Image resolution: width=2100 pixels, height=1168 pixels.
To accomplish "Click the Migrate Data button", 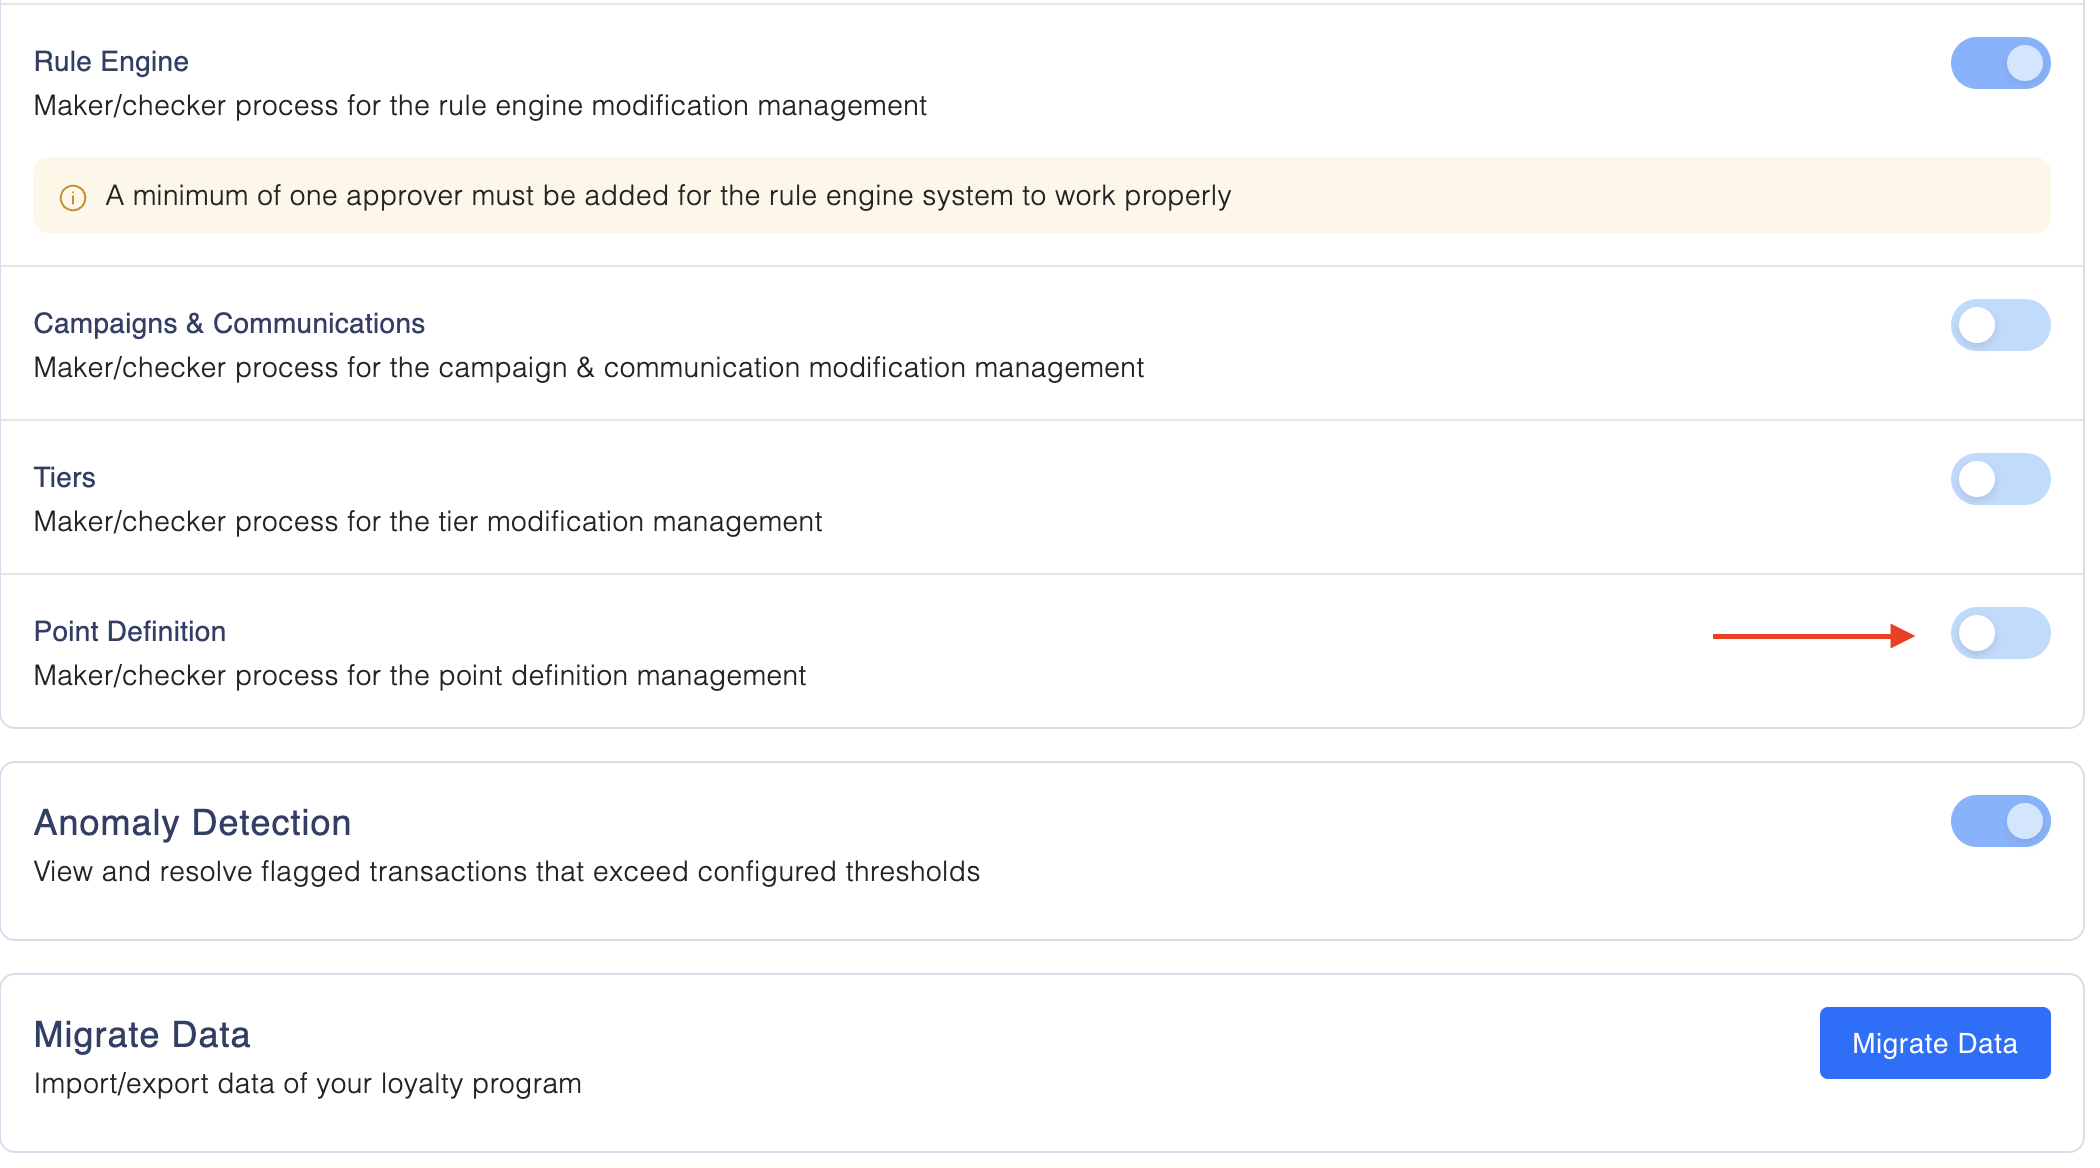I will 1934,1043.
